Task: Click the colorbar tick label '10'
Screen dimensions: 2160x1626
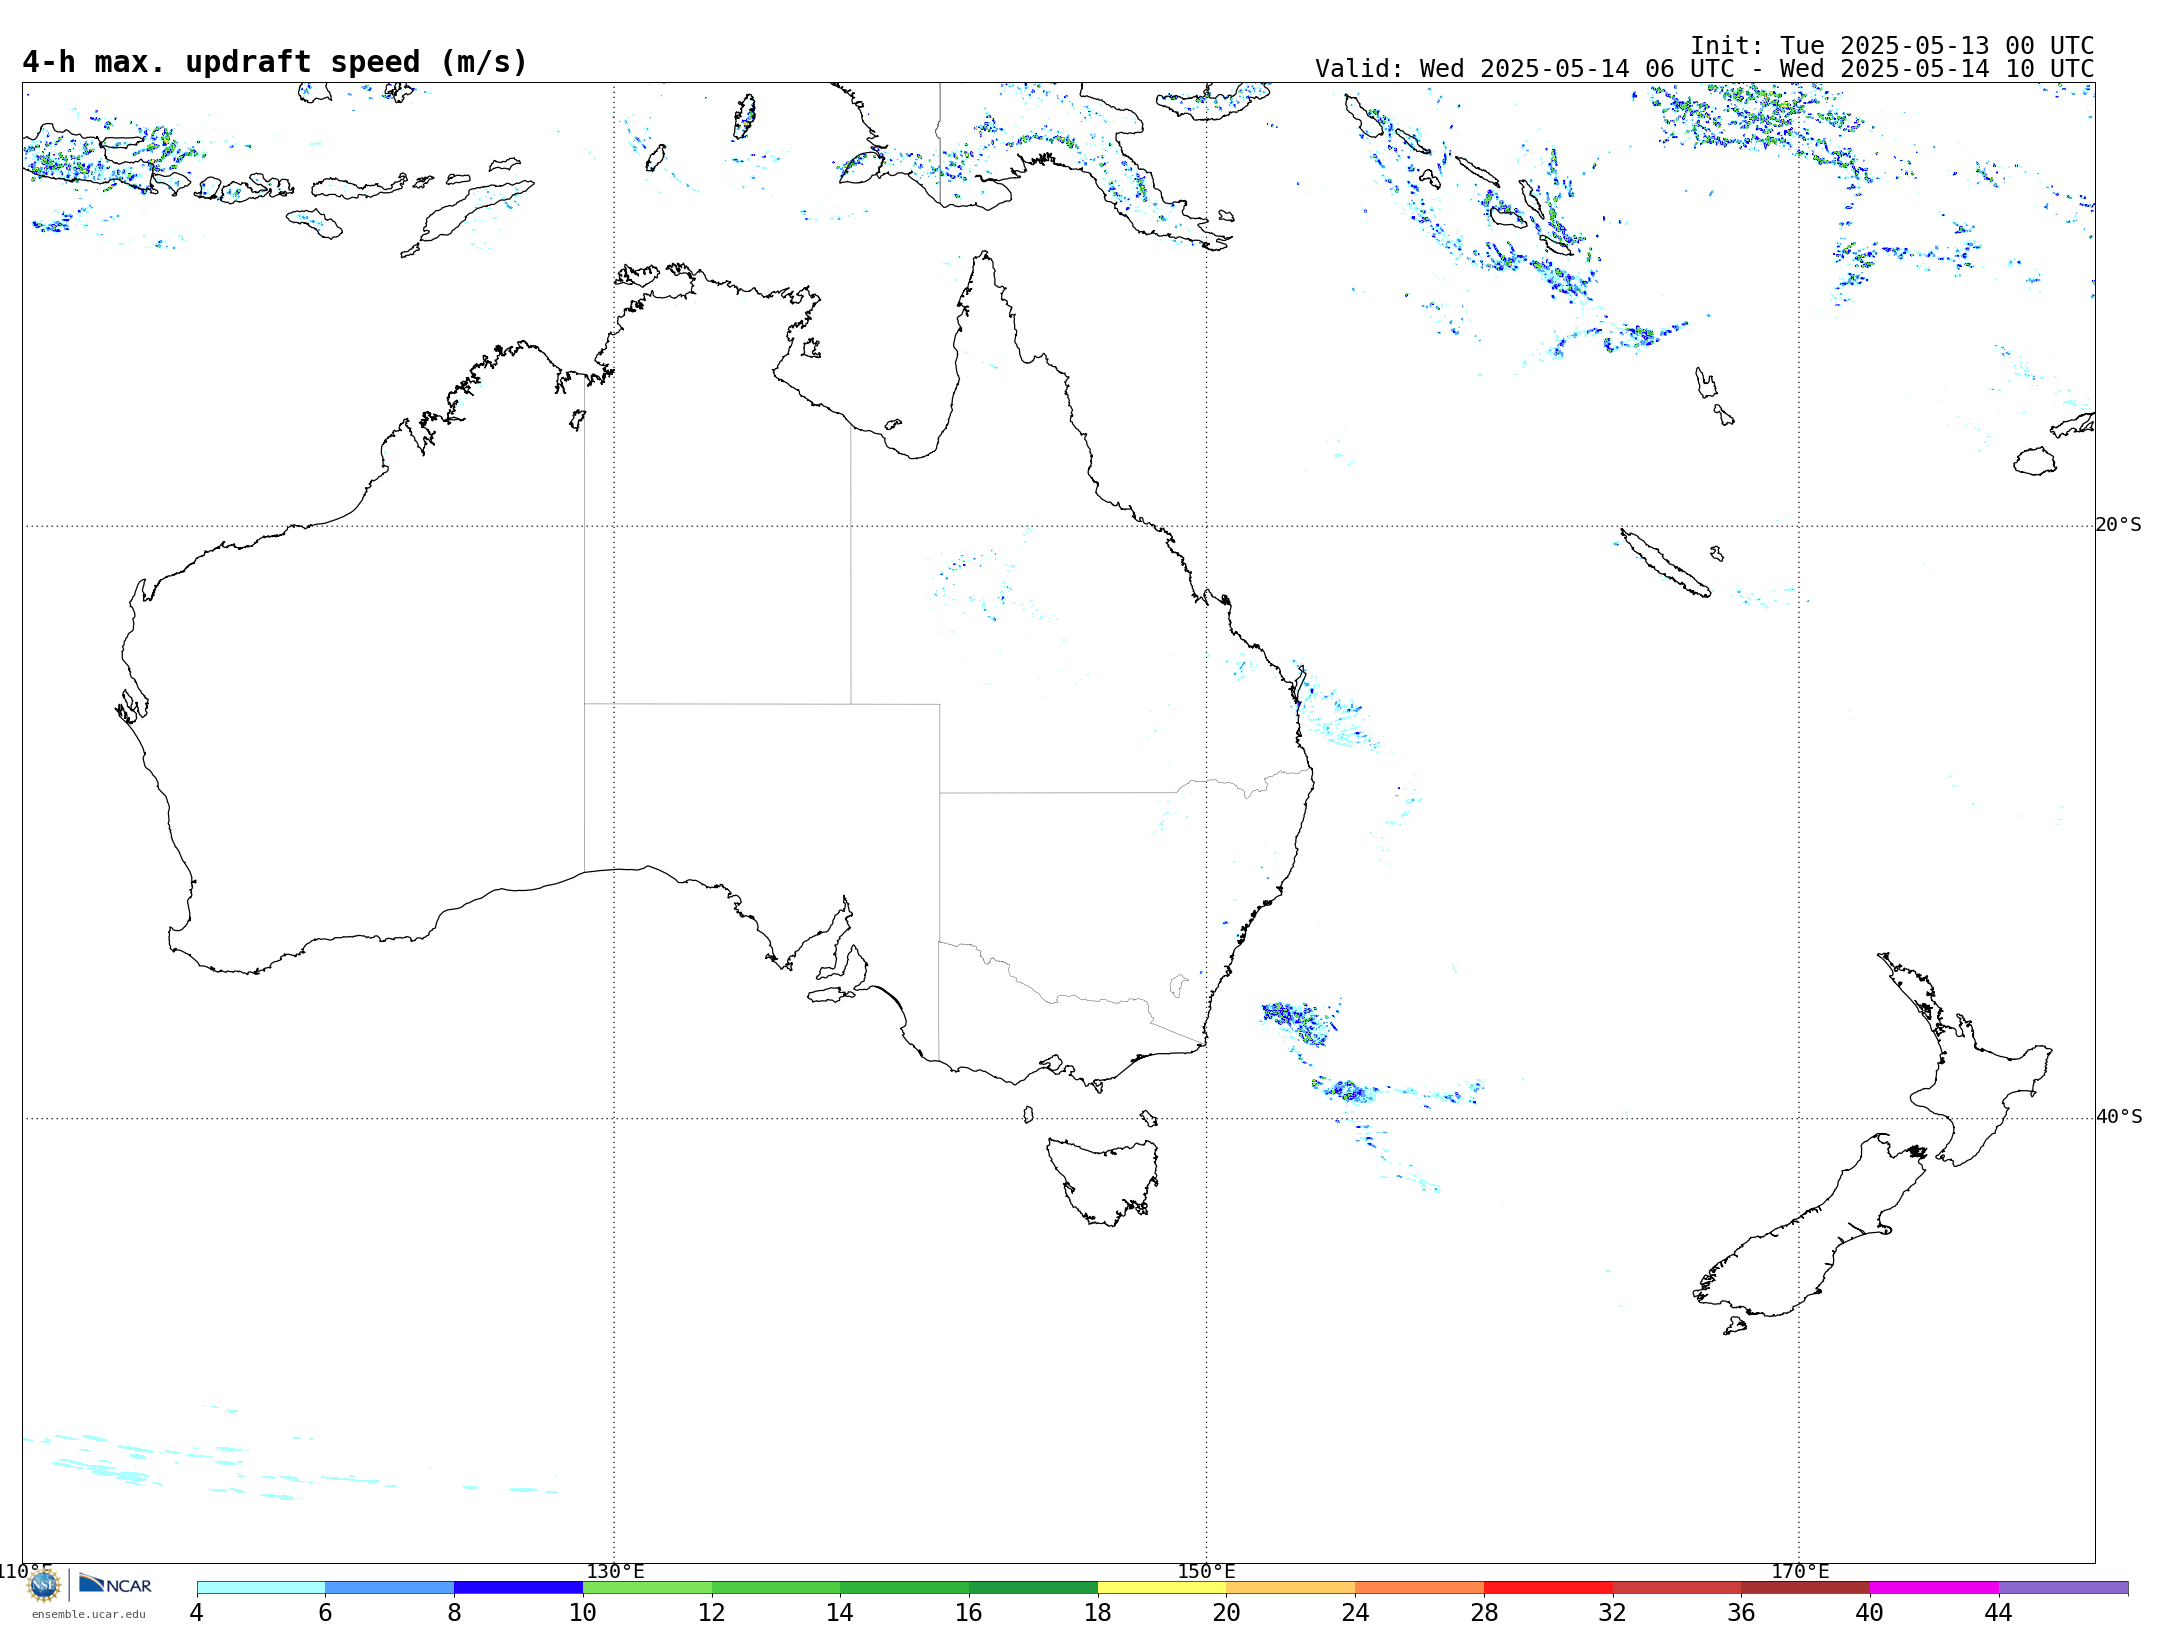Action: coord(583,1612)
